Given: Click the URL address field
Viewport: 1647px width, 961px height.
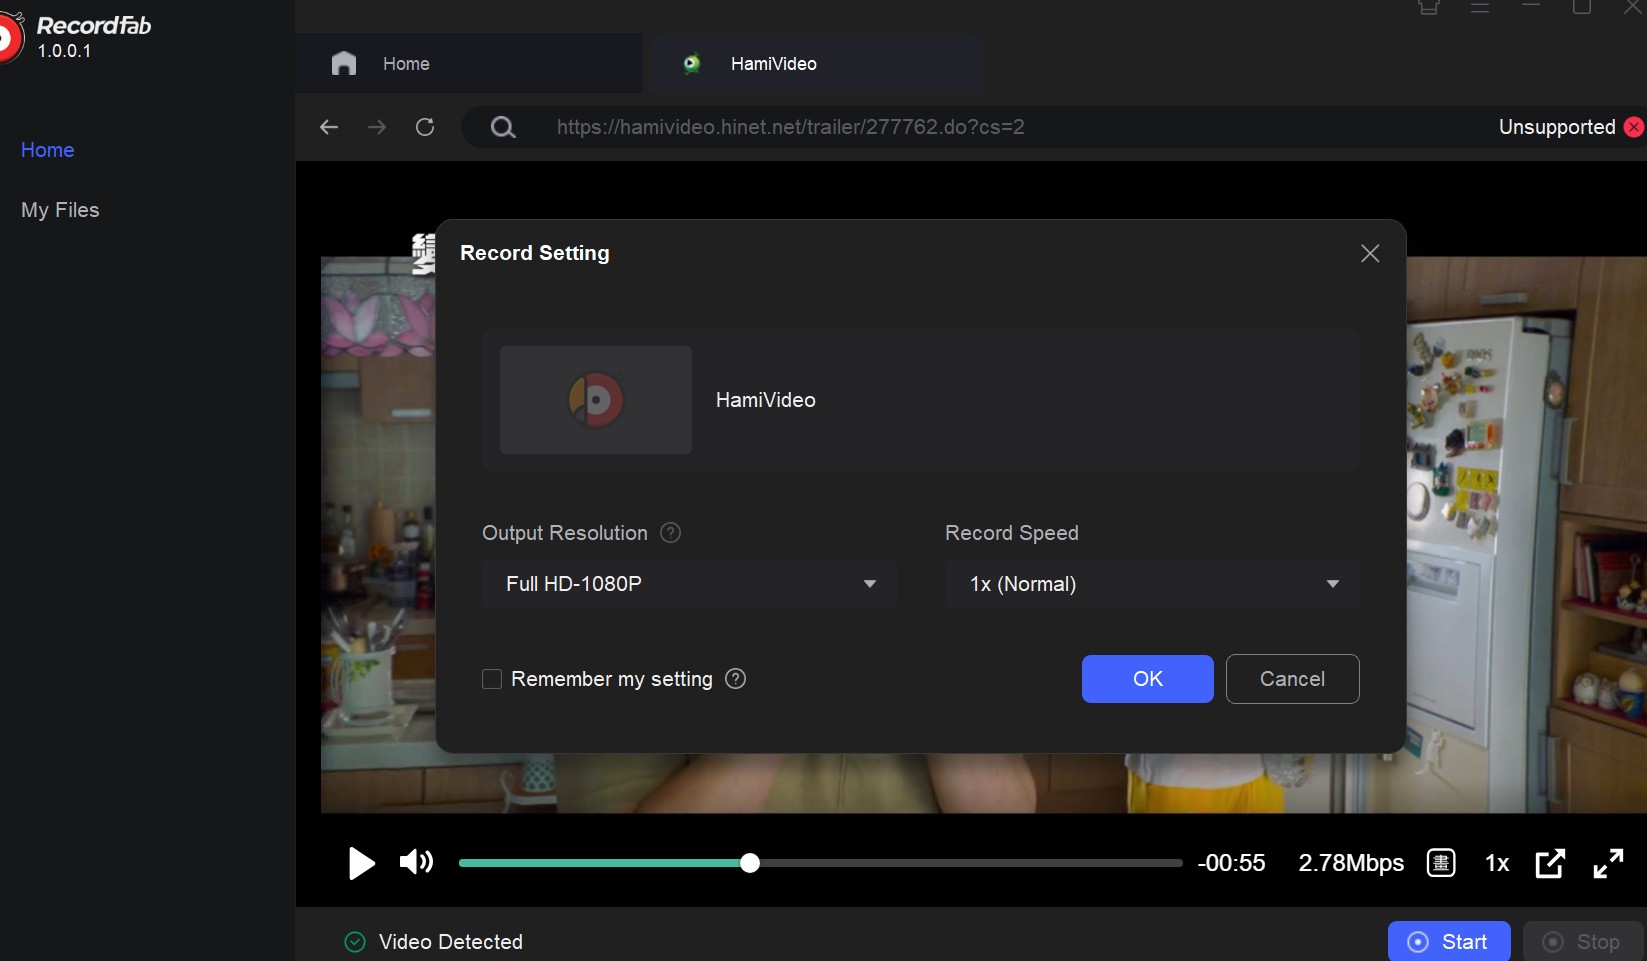Looking at the screenshot, I should click(790, 127).
